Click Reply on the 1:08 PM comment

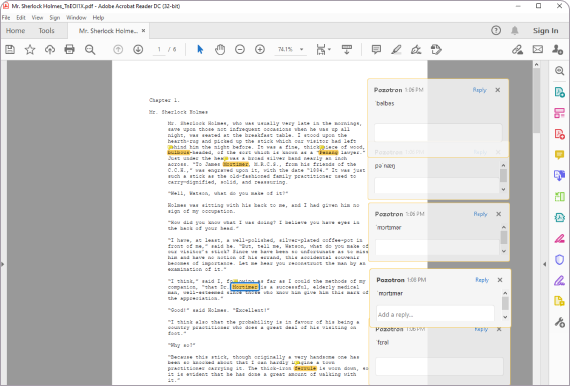482,280
